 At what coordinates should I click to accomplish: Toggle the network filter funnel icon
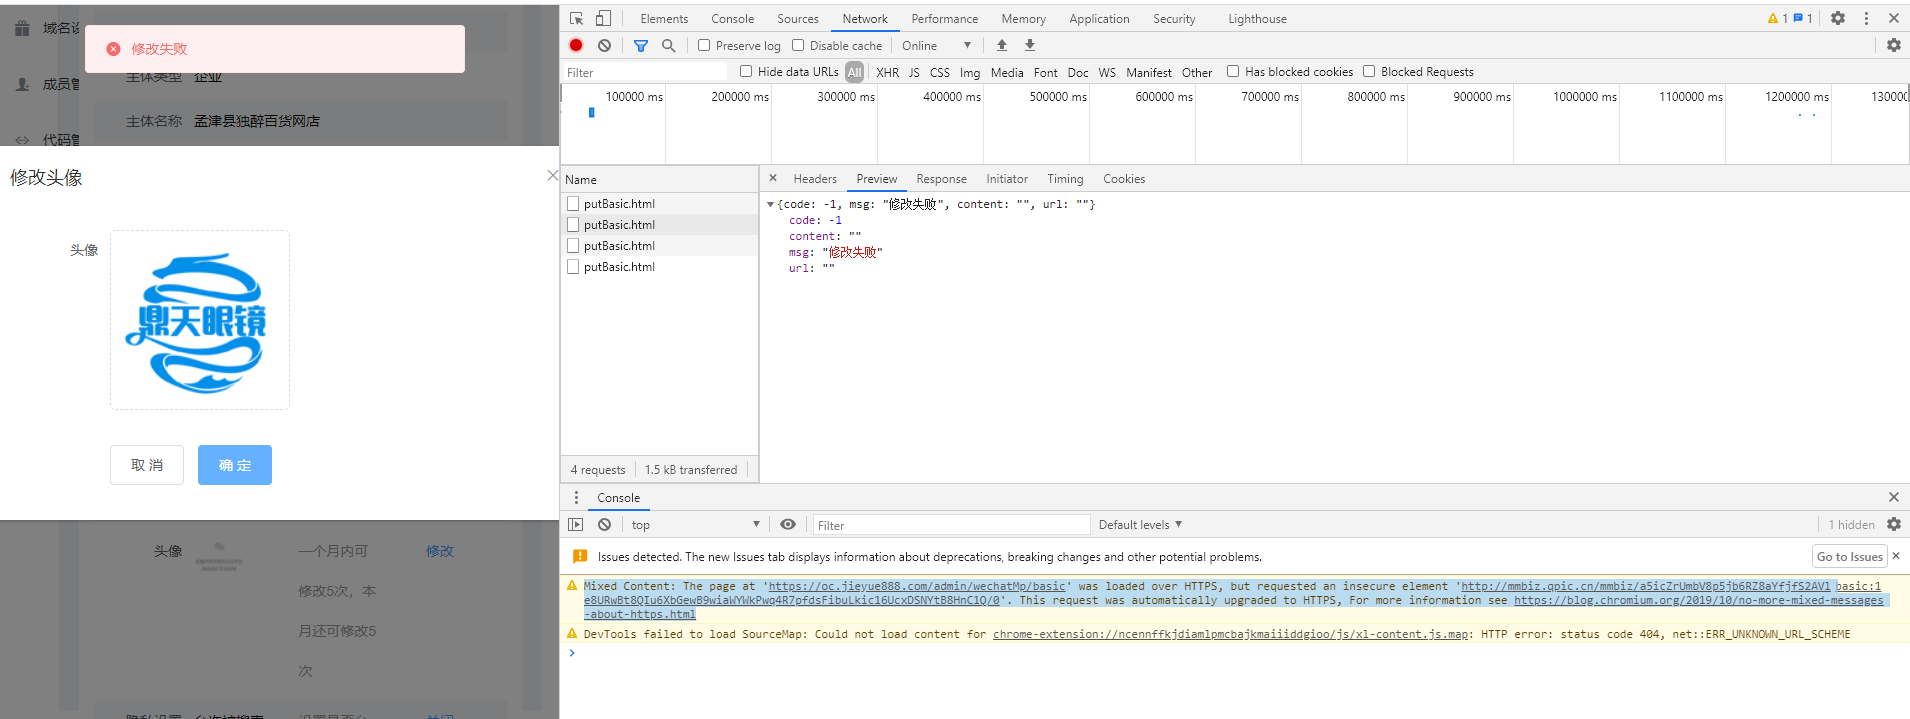click(x=641, y=45)
